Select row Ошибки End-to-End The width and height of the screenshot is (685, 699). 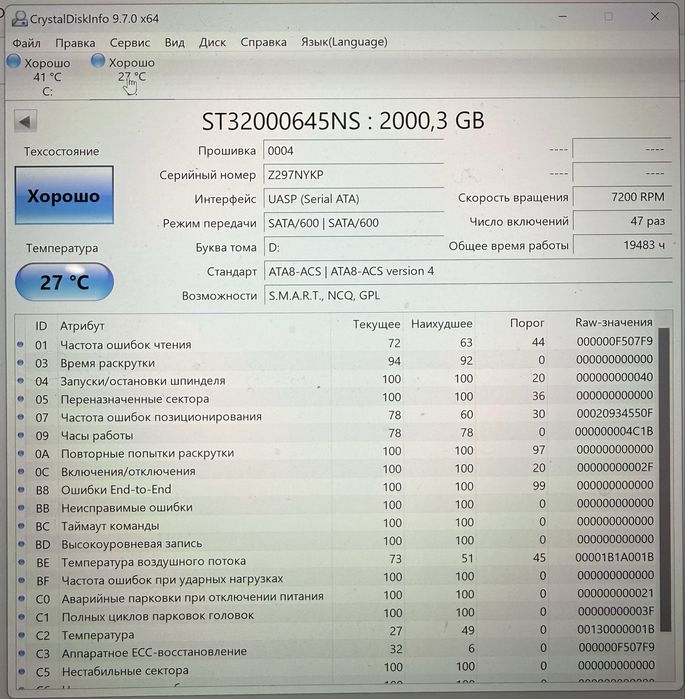pyautogui.click(x=336, y=488)
